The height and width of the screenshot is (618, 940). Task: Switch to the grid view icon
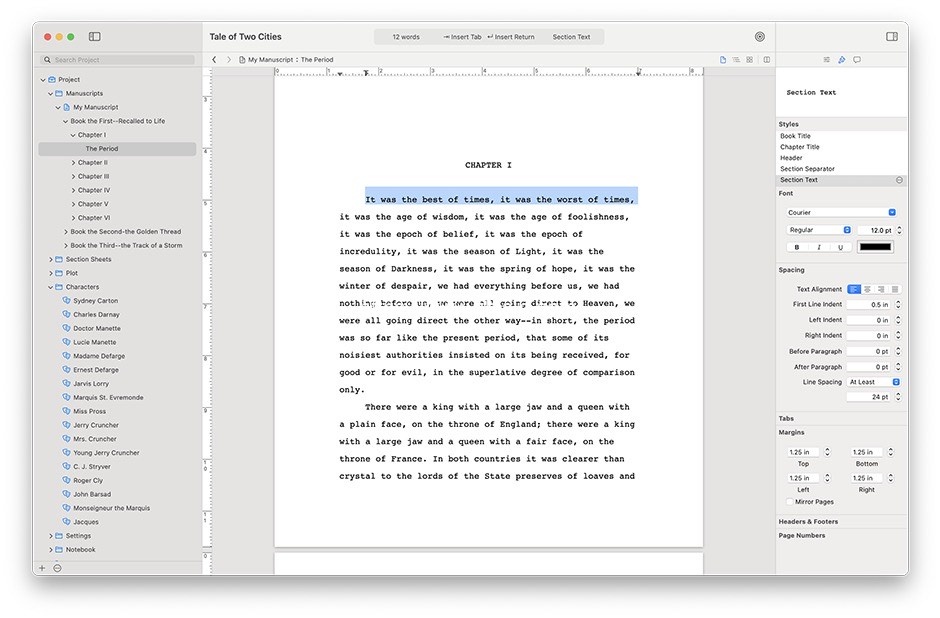(750, 60)
